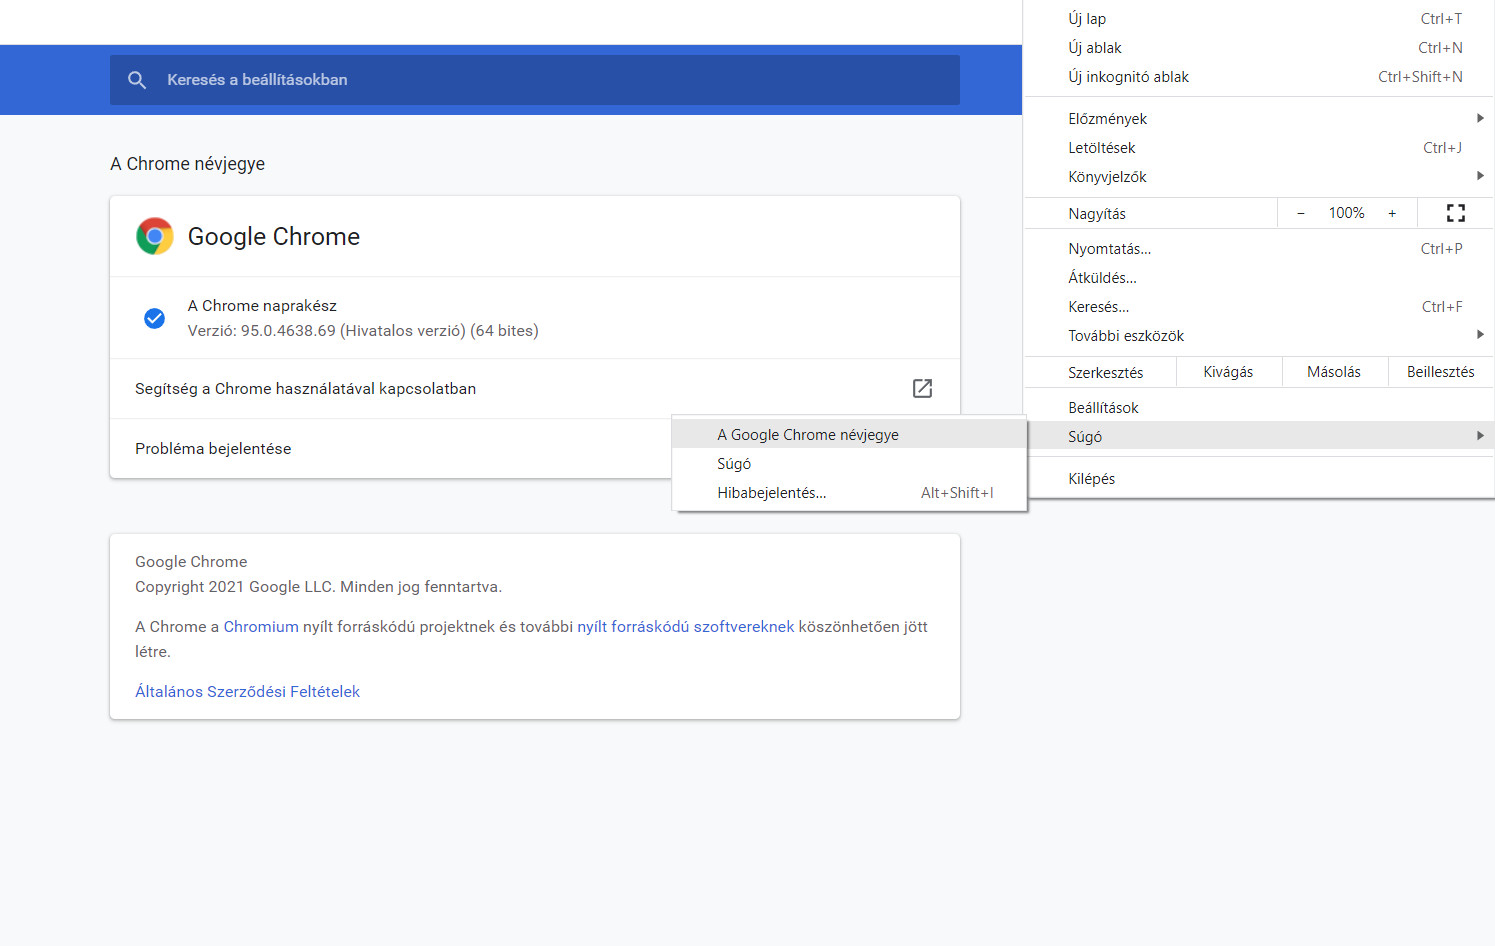Open the Chromium link
This screenshot has width=1495, height=946.
[261, 627]
